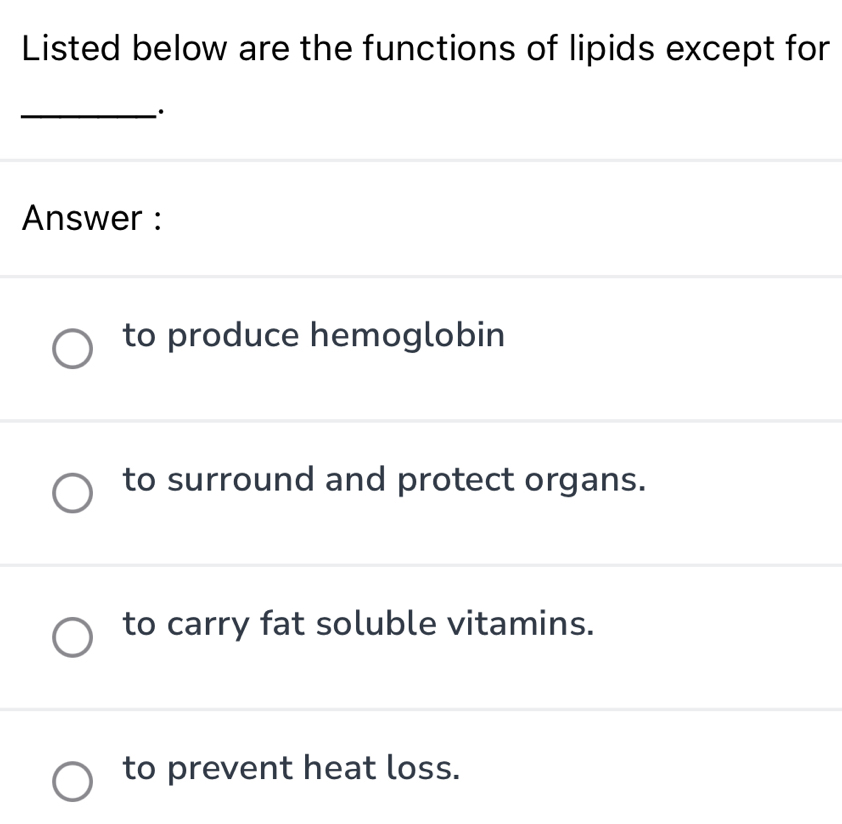Click the "to prevent heat loss." text

tap(292, 768)
